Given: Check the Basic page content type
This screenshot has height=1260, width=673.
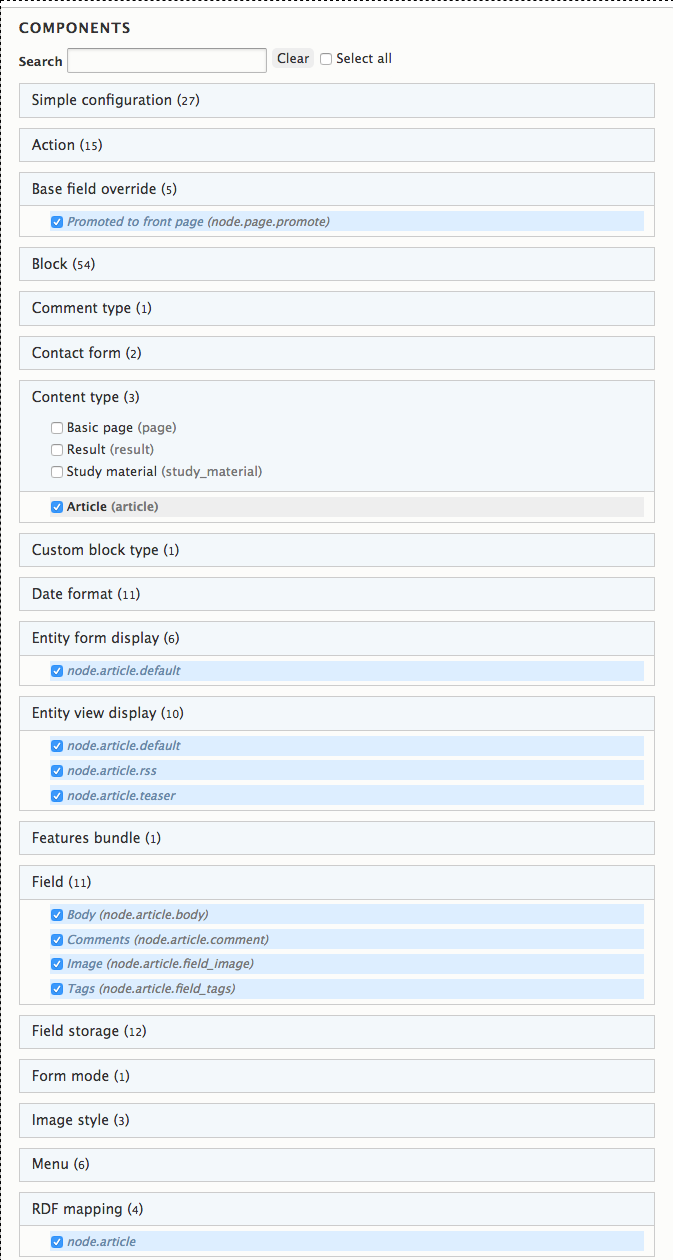Looking at the screenshot, I should pos(57,428).
